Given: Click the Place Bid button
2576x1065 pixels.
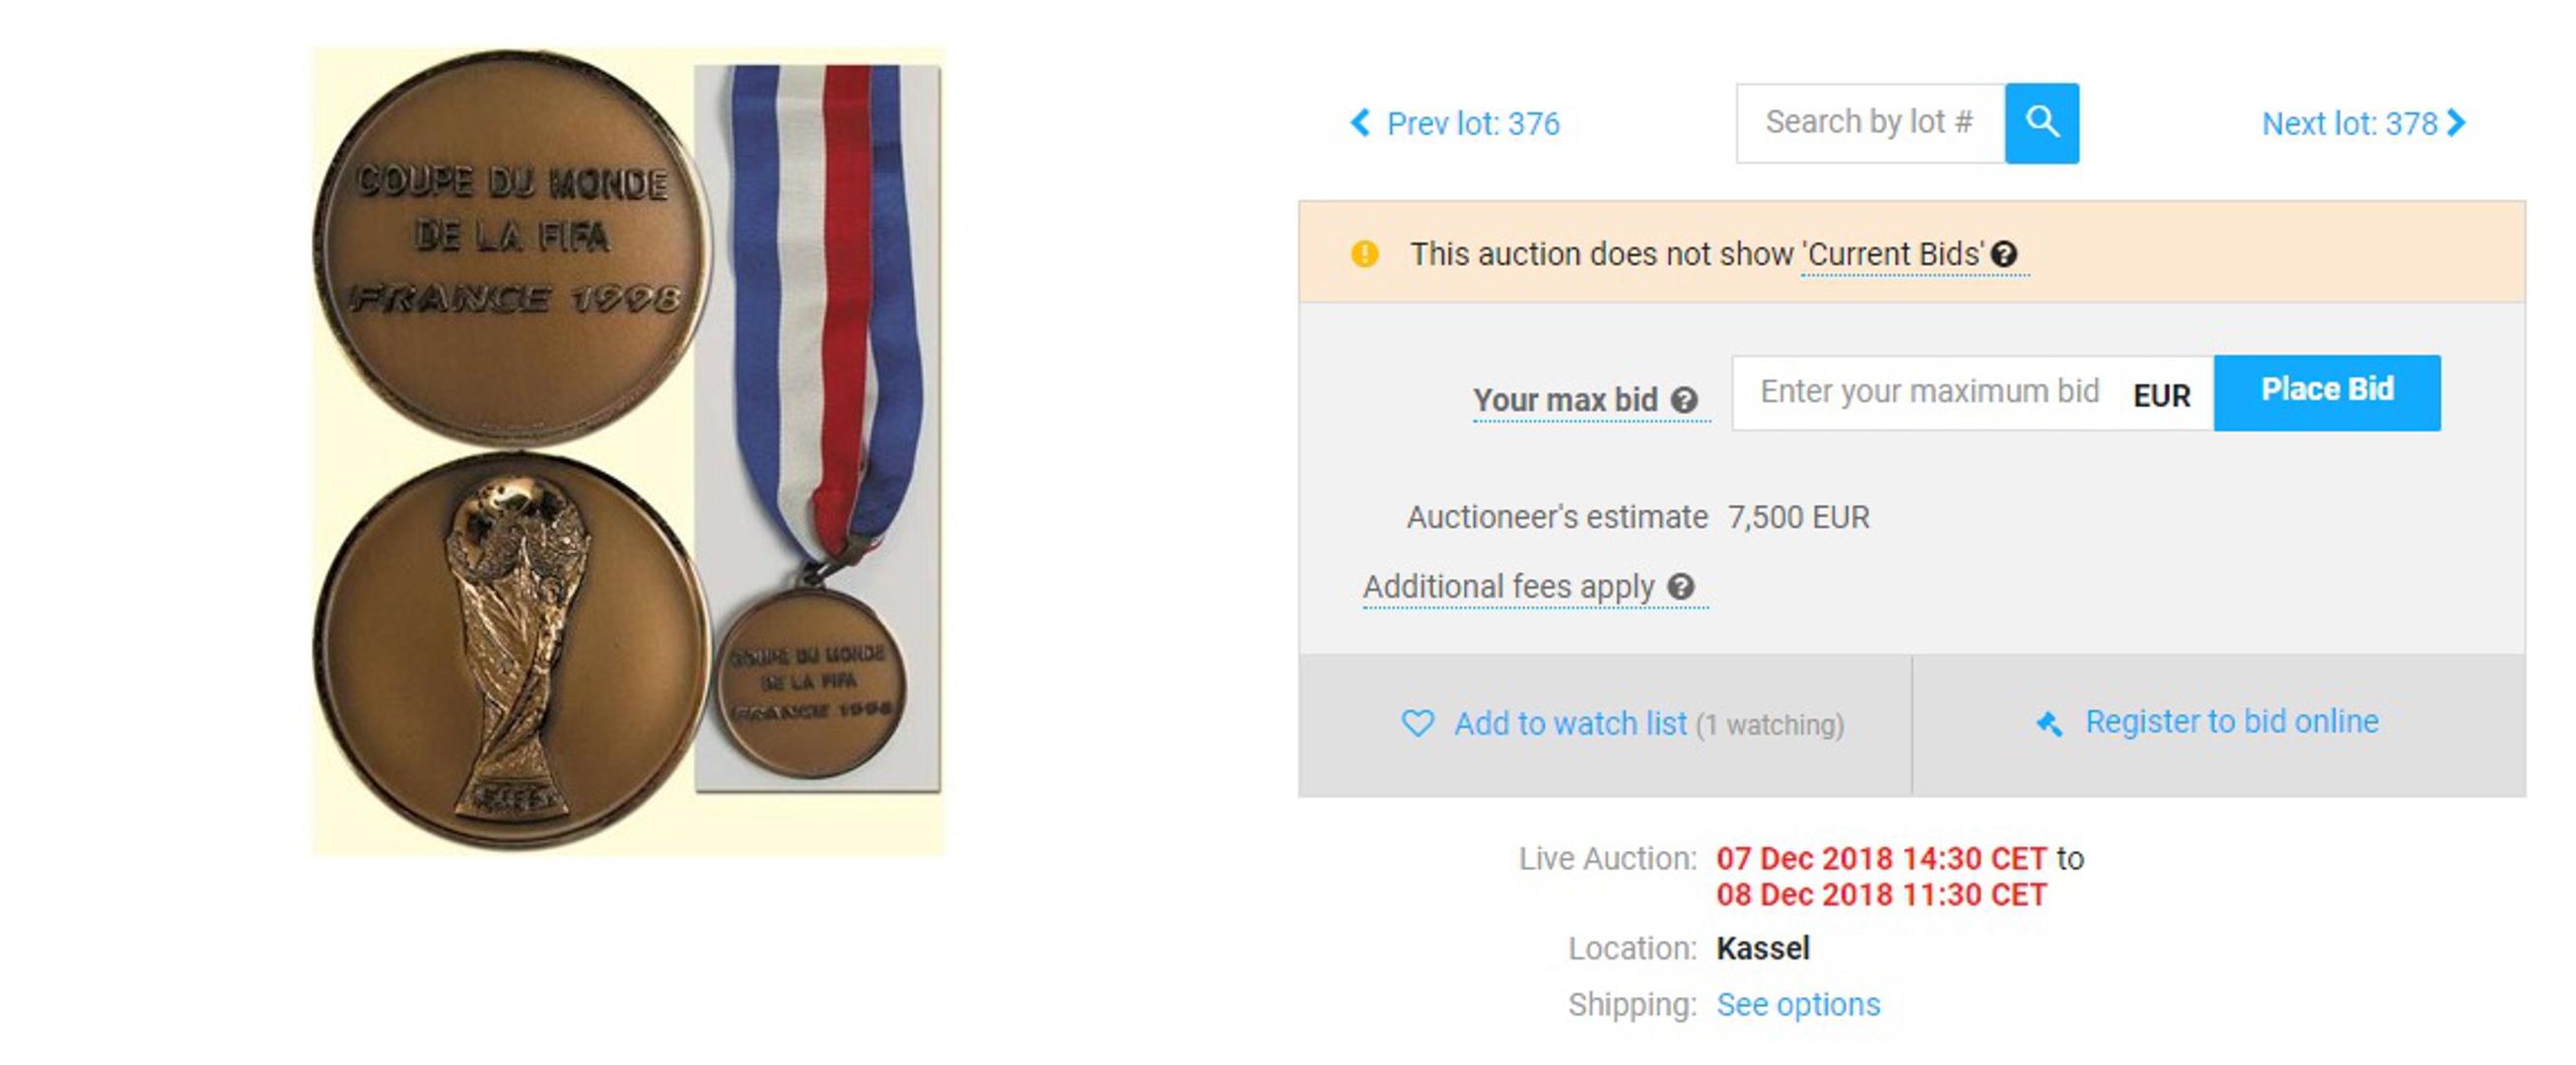Looking at the screenshot, I should (2327, 392).
